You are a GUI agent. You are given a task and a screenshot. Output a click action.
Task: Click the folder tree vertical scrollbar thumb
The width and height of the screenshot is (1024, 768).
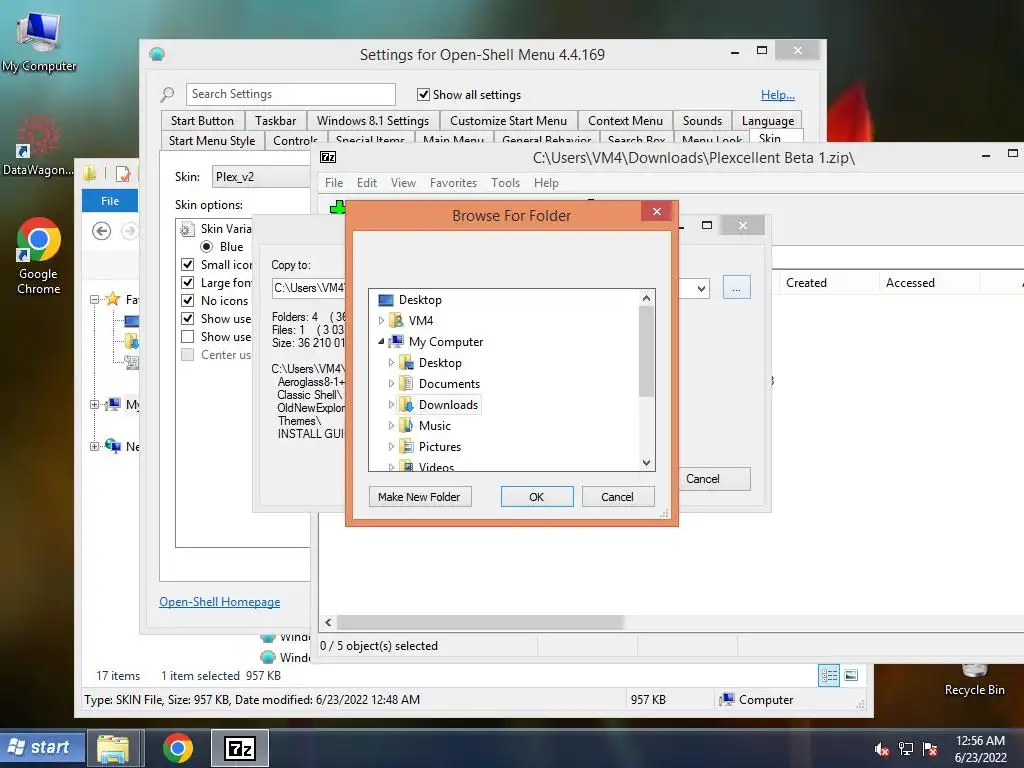(646, 351)
